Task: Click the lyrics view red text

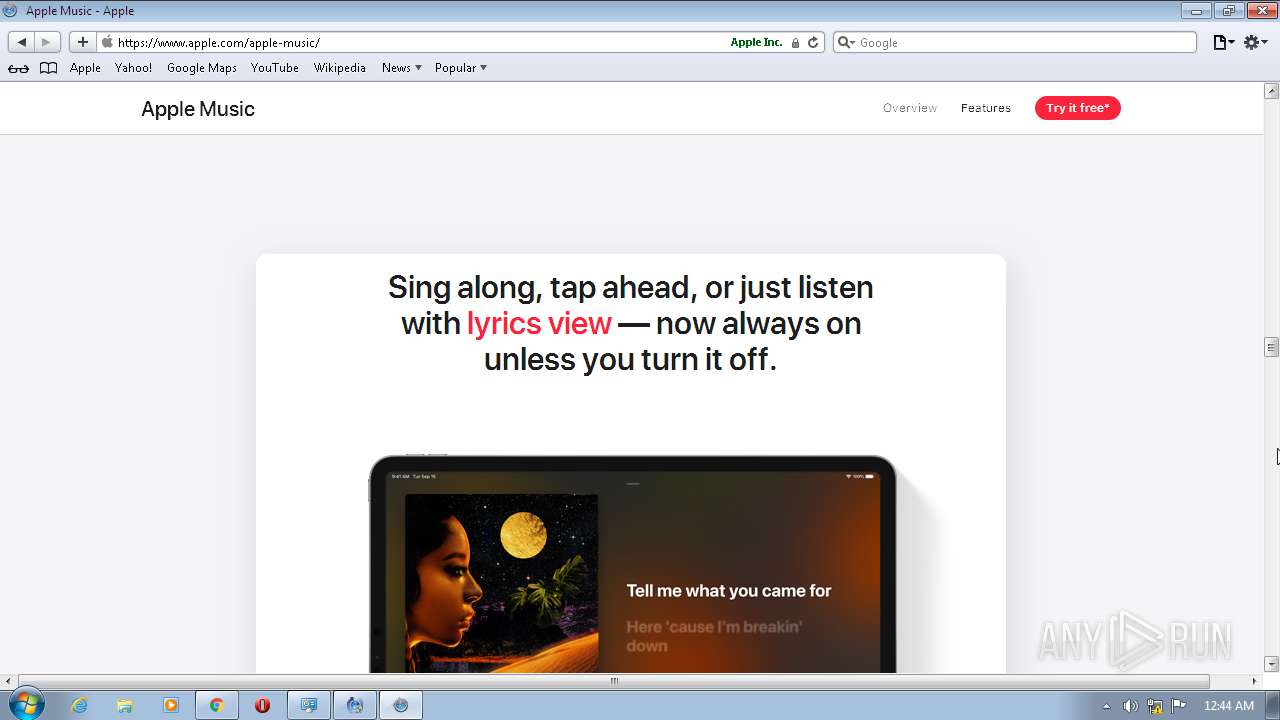Action: [539, 323]
